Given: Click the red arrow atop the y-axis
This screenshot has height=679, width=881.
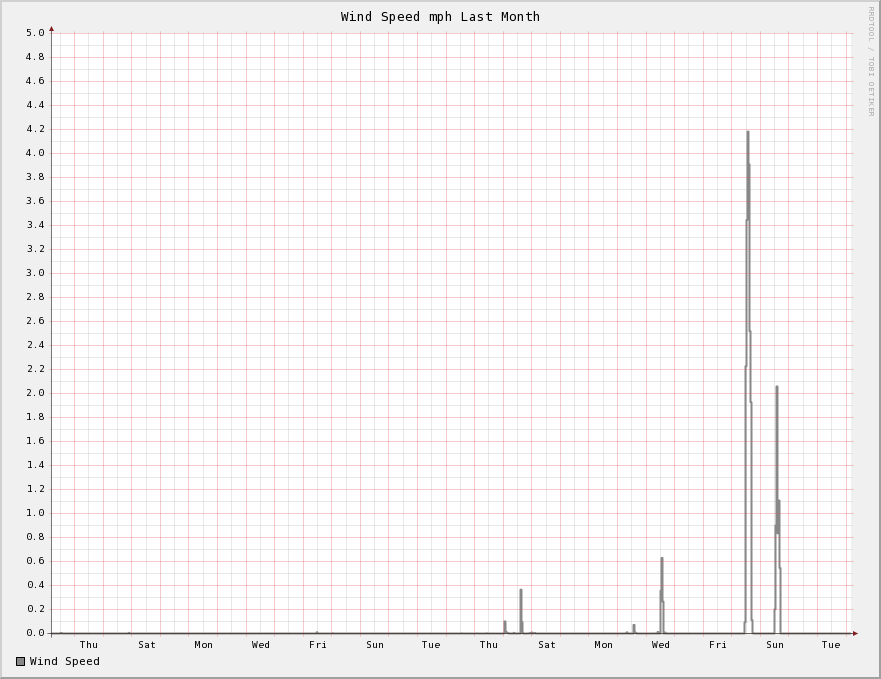Looking at the screenshot, I should (x=52, y=29).
